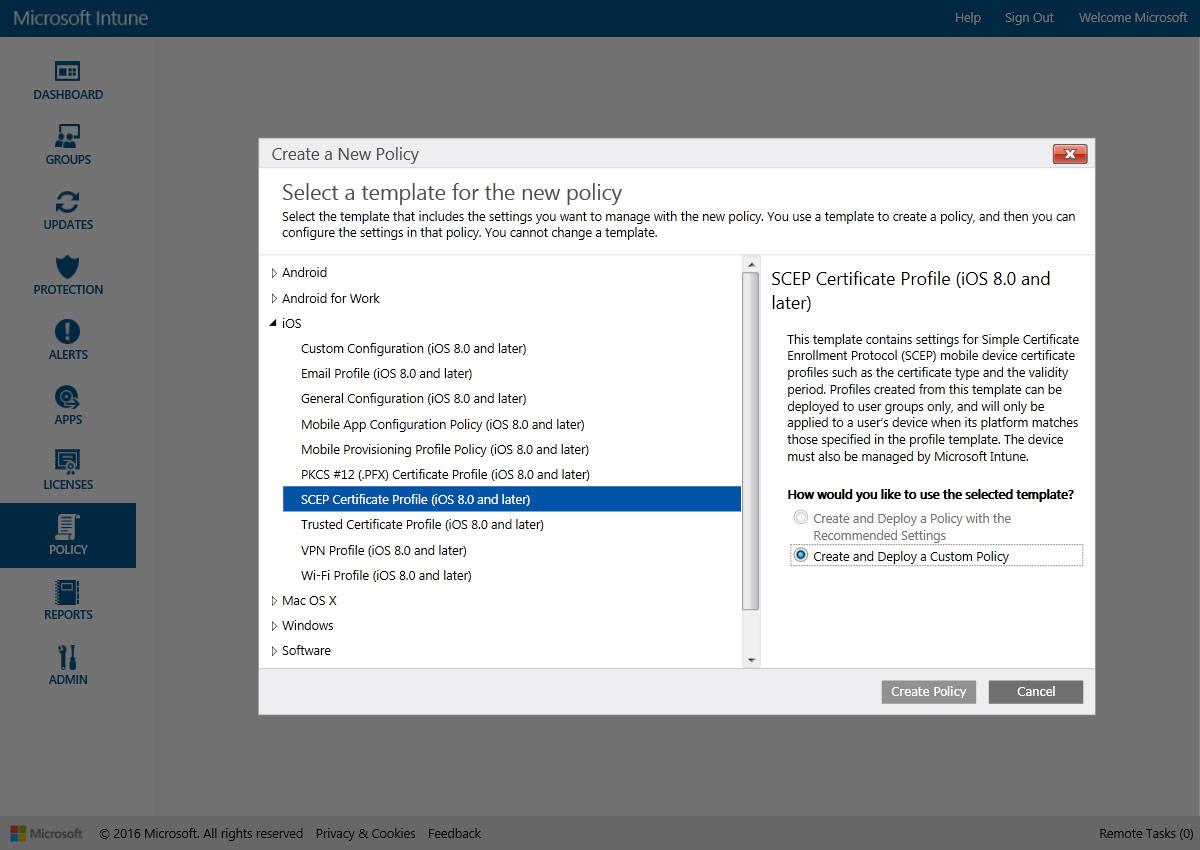Open the Feedback footer link
Screen dimensions: 1200x850
454,833
